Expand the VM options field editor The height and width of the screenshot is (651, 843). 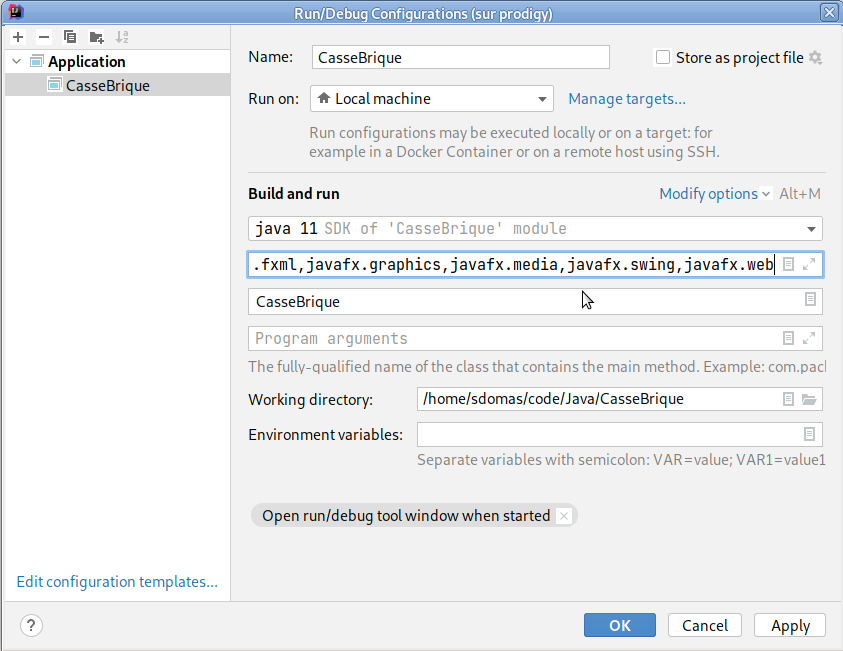[x=810, y=264]
